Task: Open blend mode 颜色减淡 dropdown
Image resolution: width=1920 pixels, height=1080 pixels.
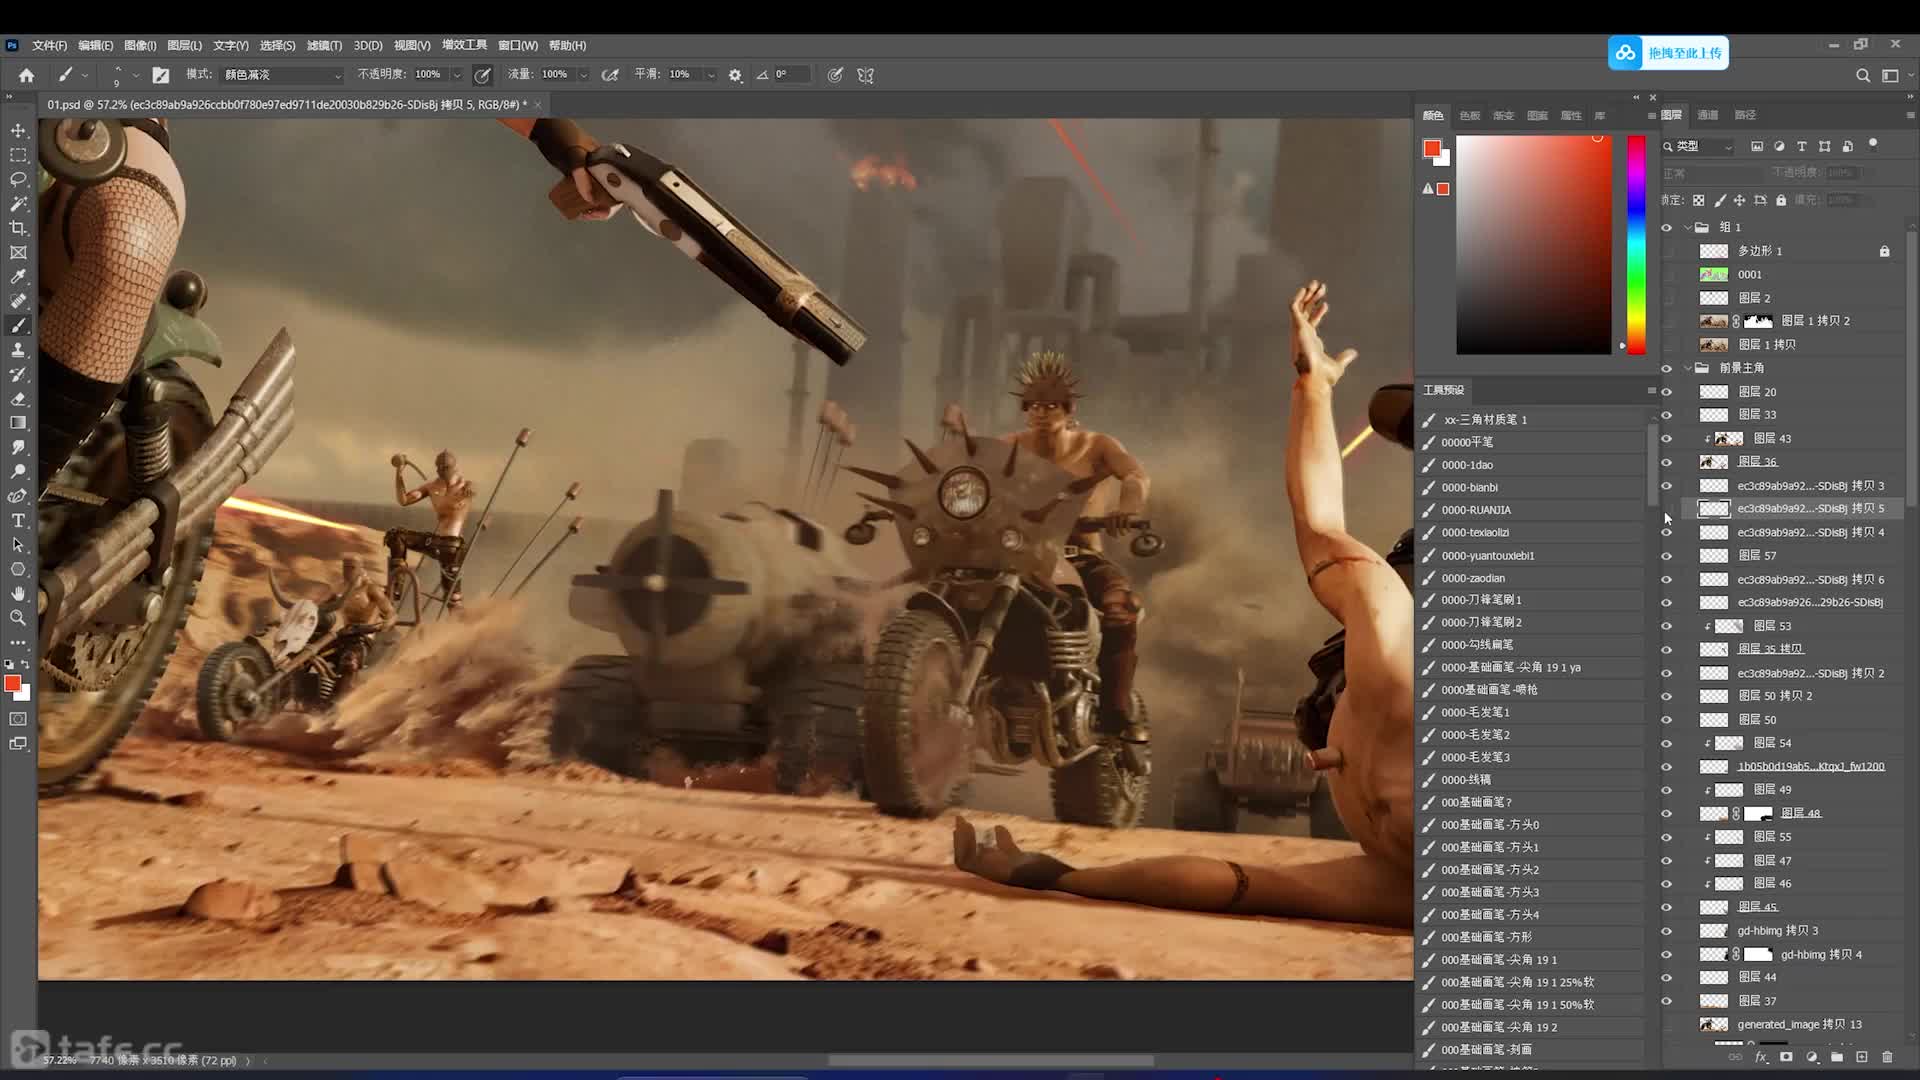Action: tap(281, 75)
